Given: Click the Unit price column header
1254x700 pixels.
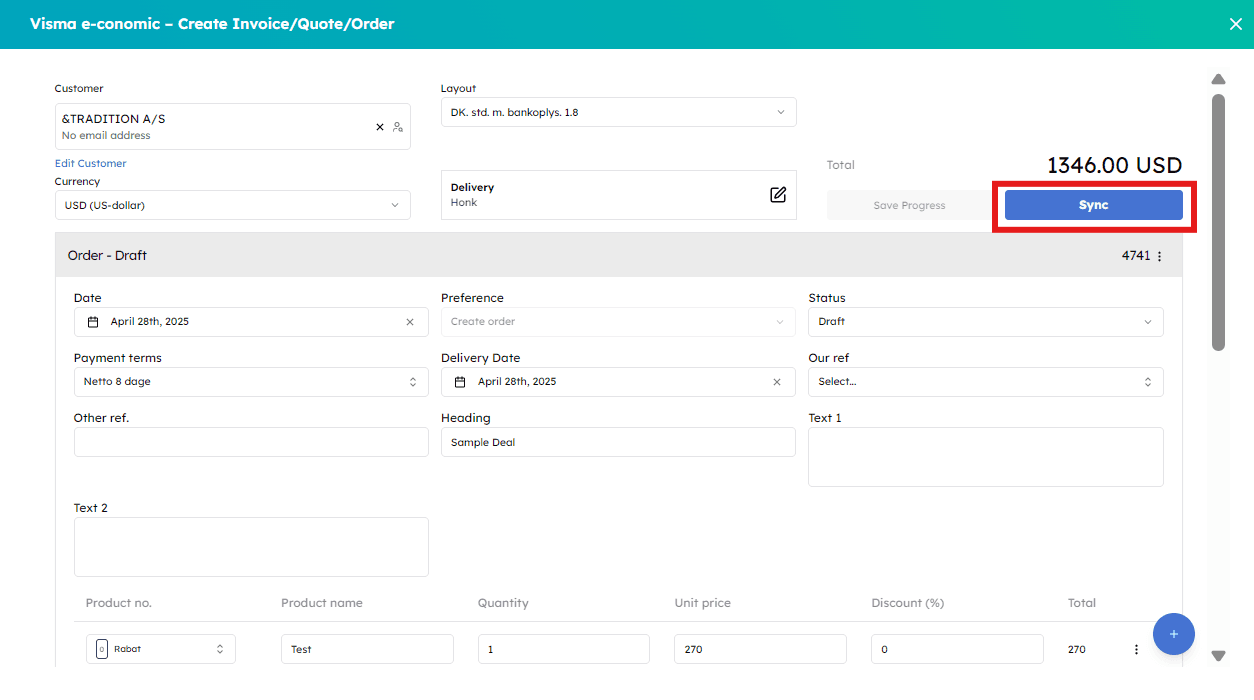Looking at the screenshot, I should point(703,603).
